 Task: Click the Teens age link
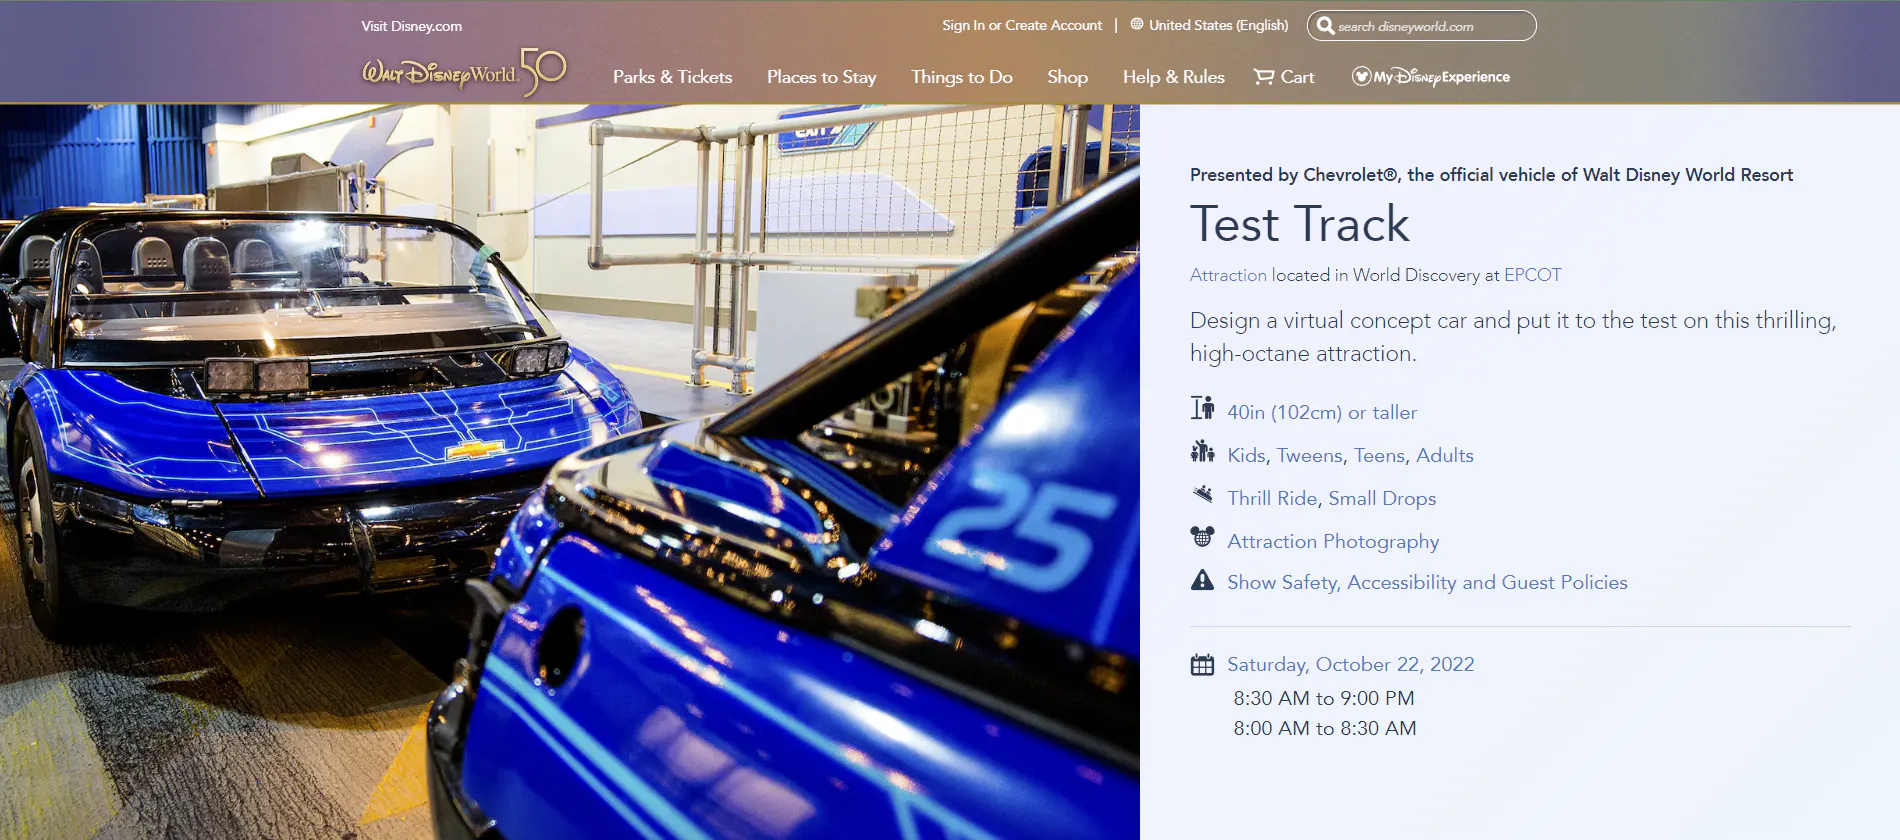click(x=1379, y=455)
